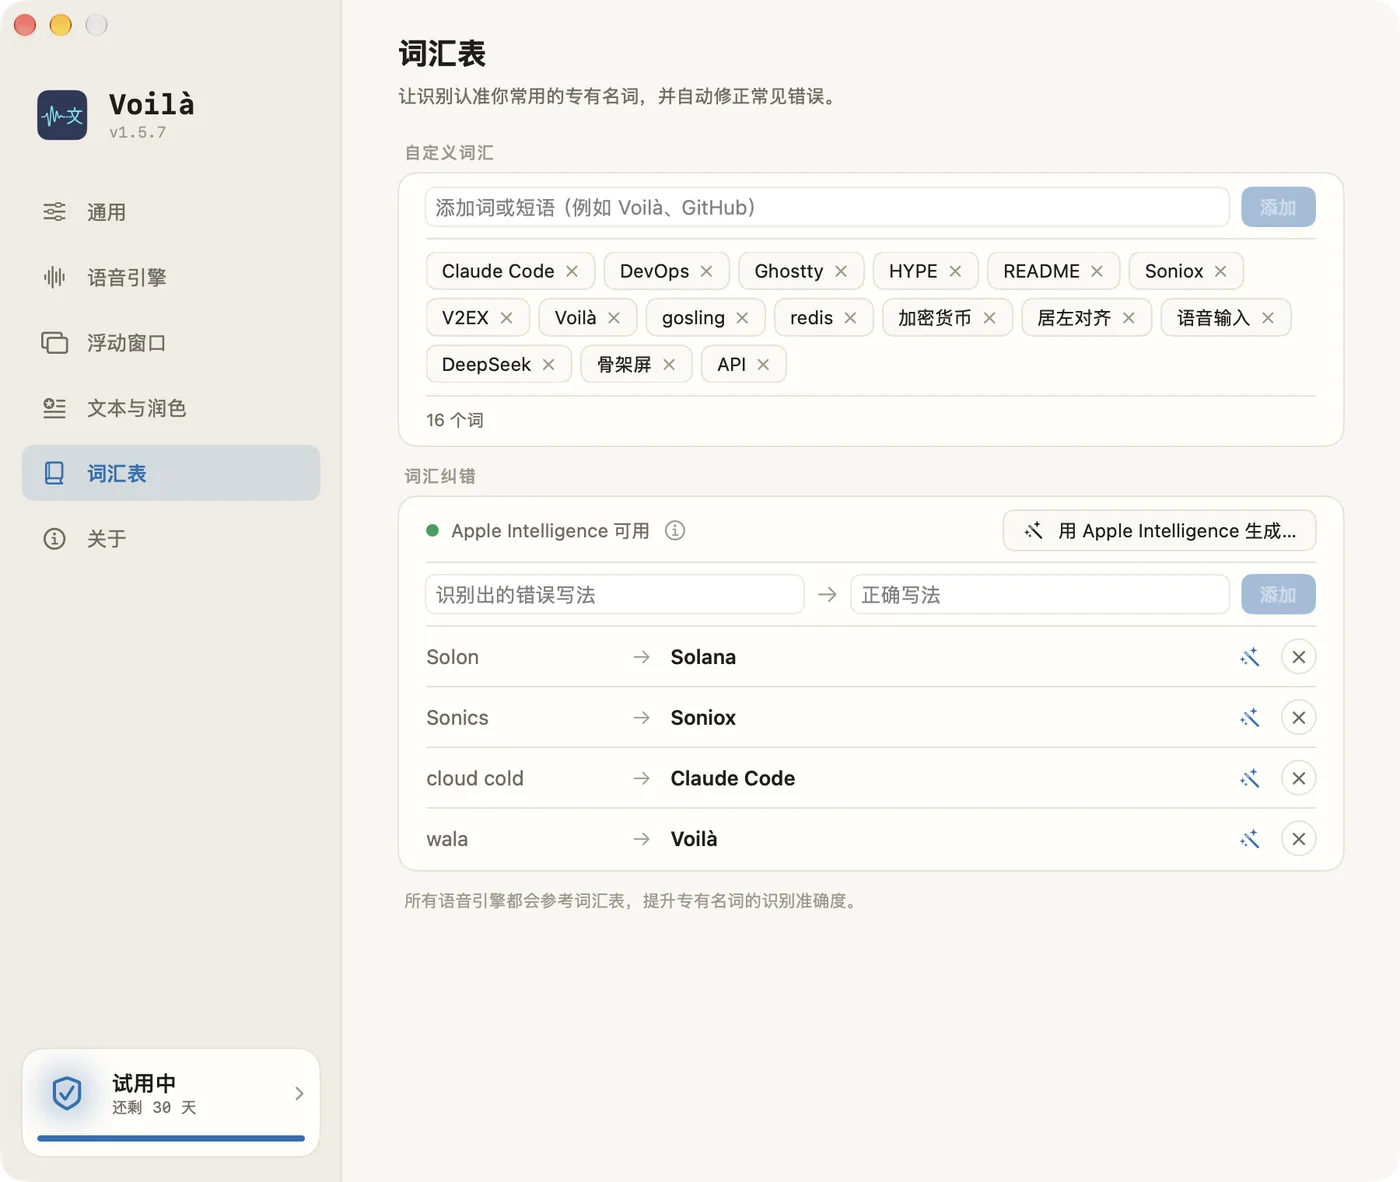Viewport: 1400px width, 1182px height.
Task: Select the Solana corrected text
Action: click(703, 657)
